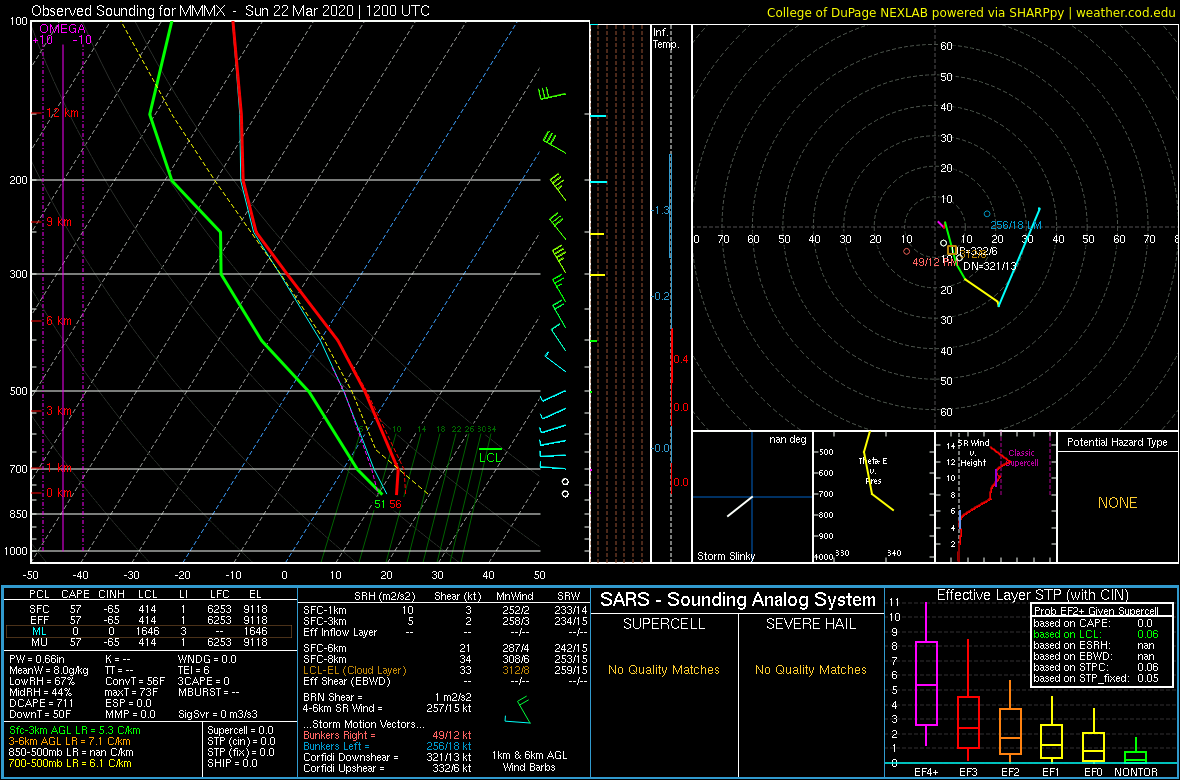Viewport: 1180px width, 780px height.
Task: Select the DN=321/13 Corfidi label
Action: click(990, 266)
